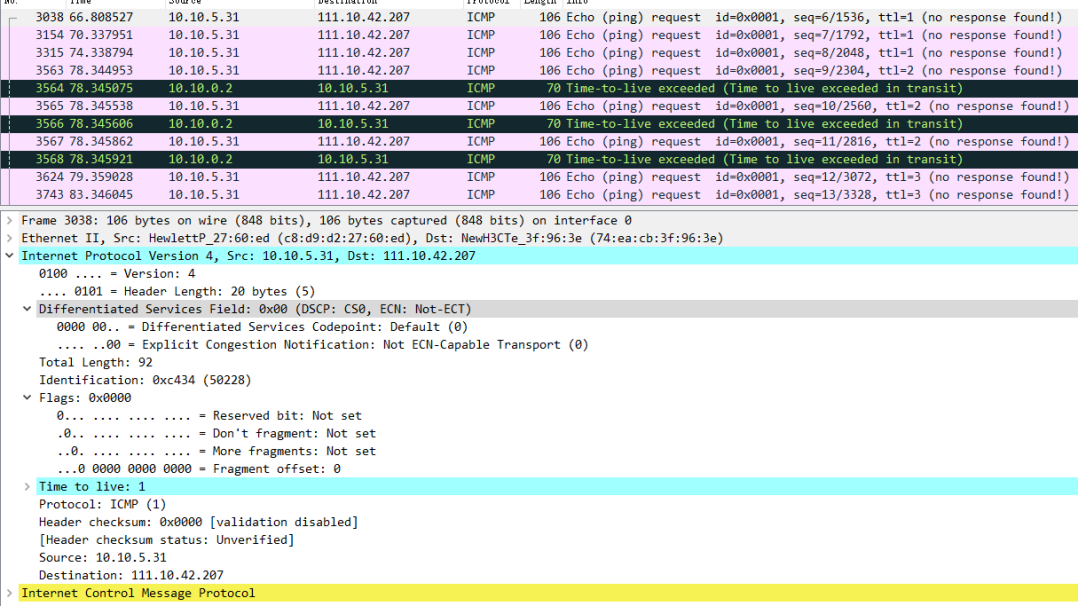This screenshot has width=1079, height=607.
Task: Click source 10.10.0.2 in packet 3566 row
Action: point(200,124)
